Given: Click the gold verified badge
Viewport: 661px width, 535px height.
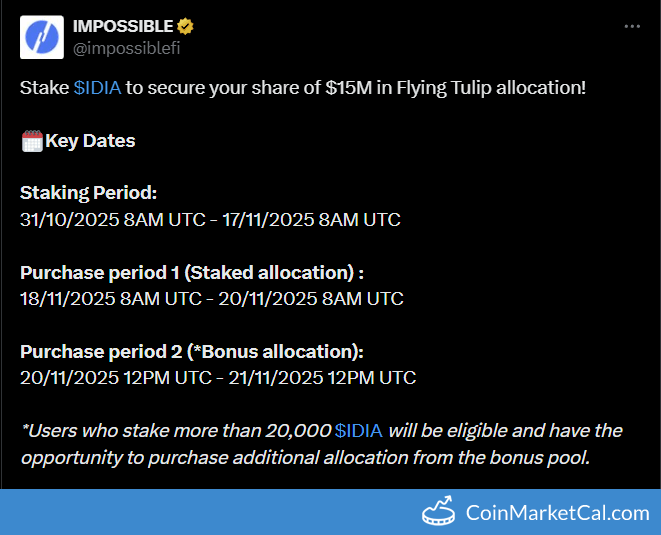Looking at the screenshot, I should click(x=186, y=26).
